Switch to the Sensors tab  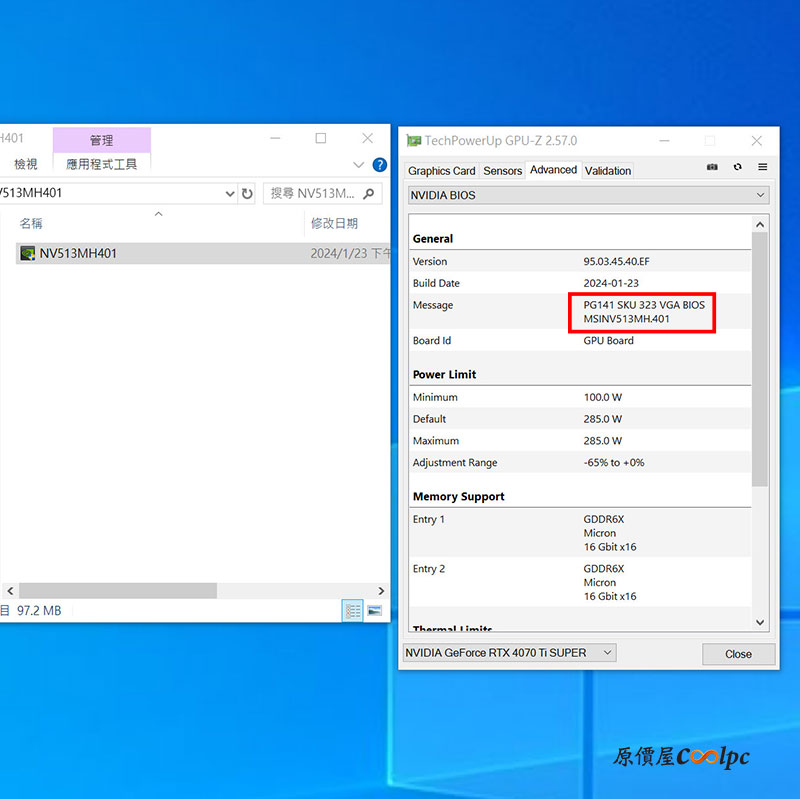pyautogui.click(x=503, y=171)
